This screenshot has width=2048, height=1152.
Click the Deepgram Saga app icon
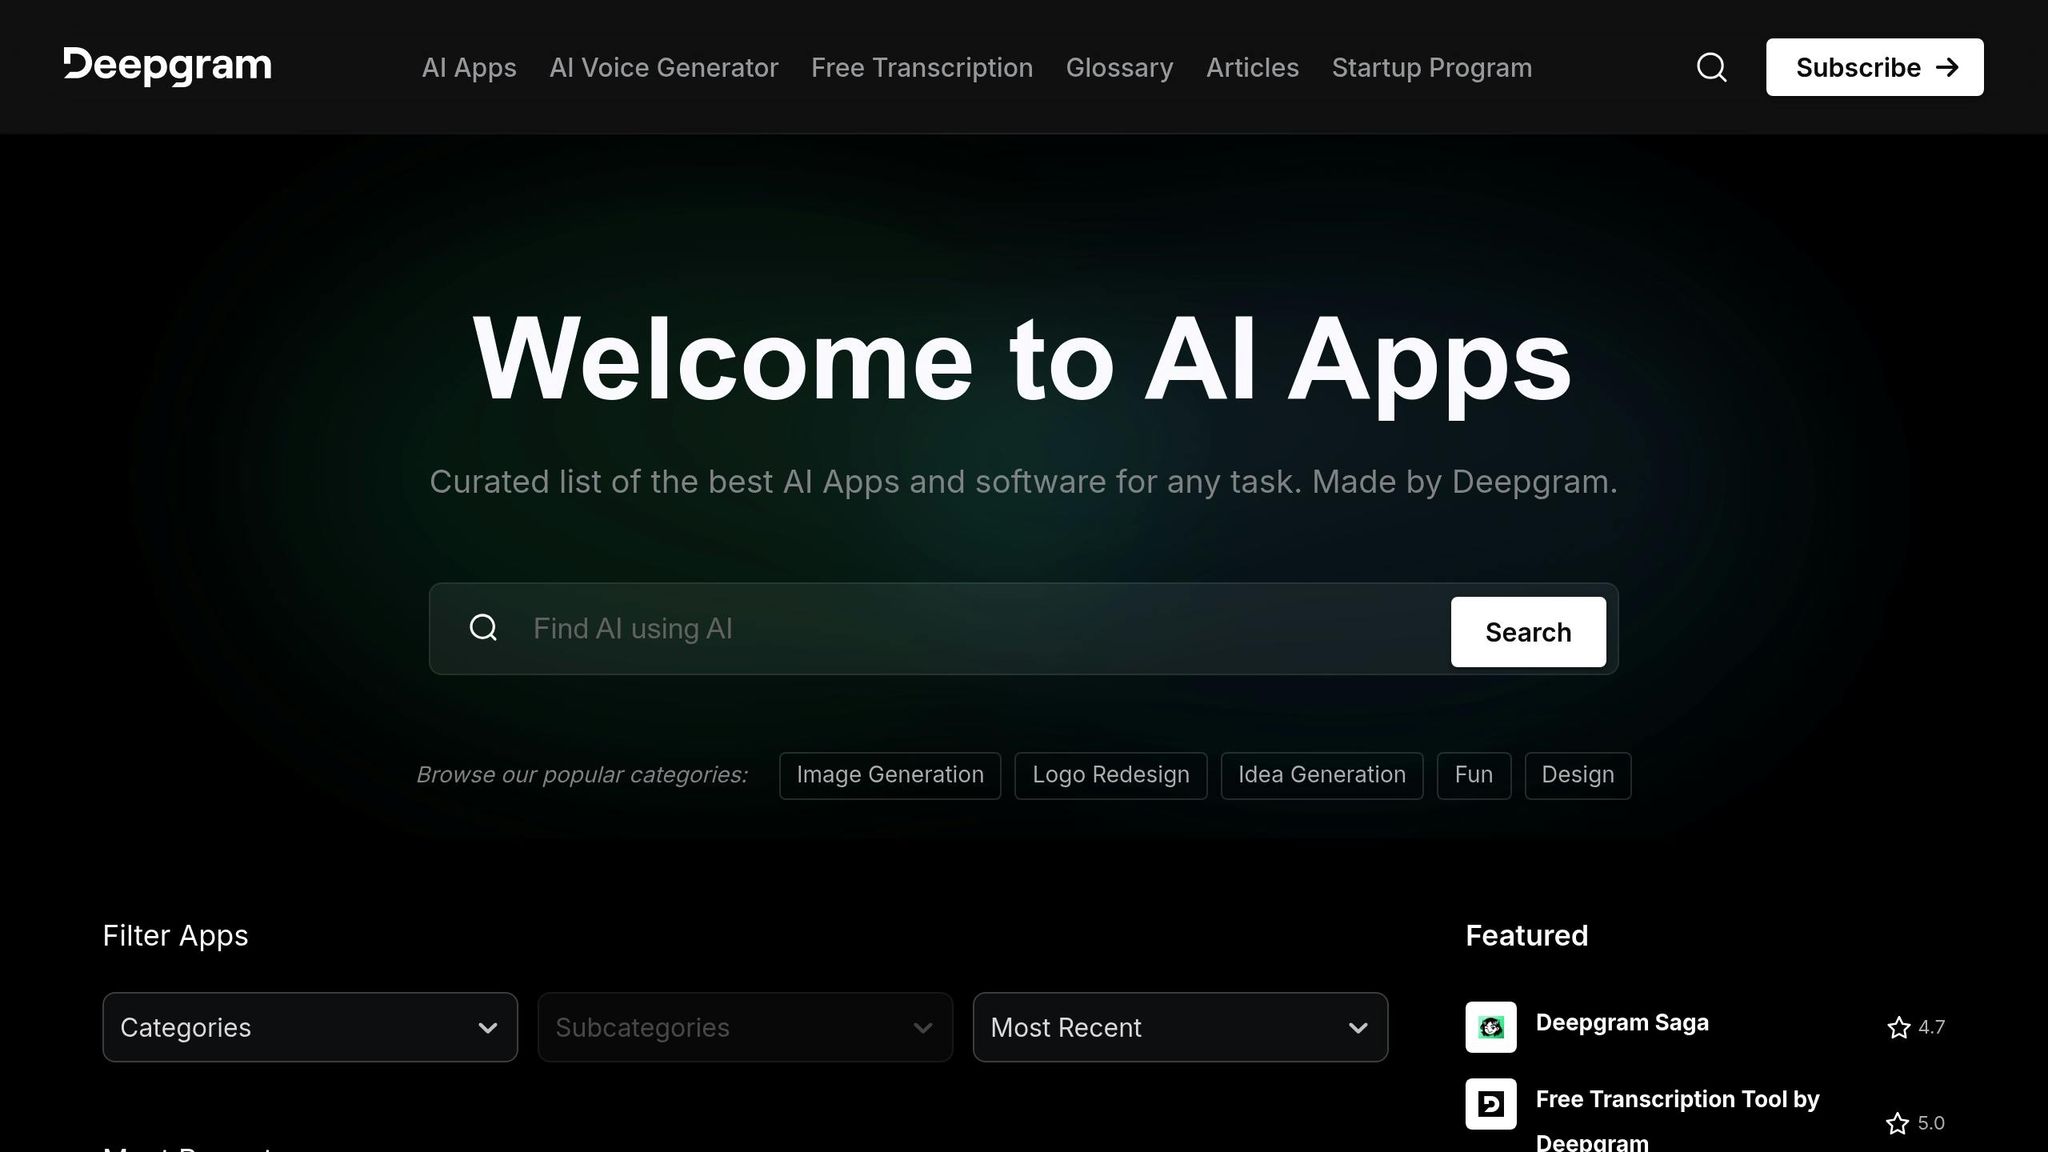click(x=1490, y=1027)
